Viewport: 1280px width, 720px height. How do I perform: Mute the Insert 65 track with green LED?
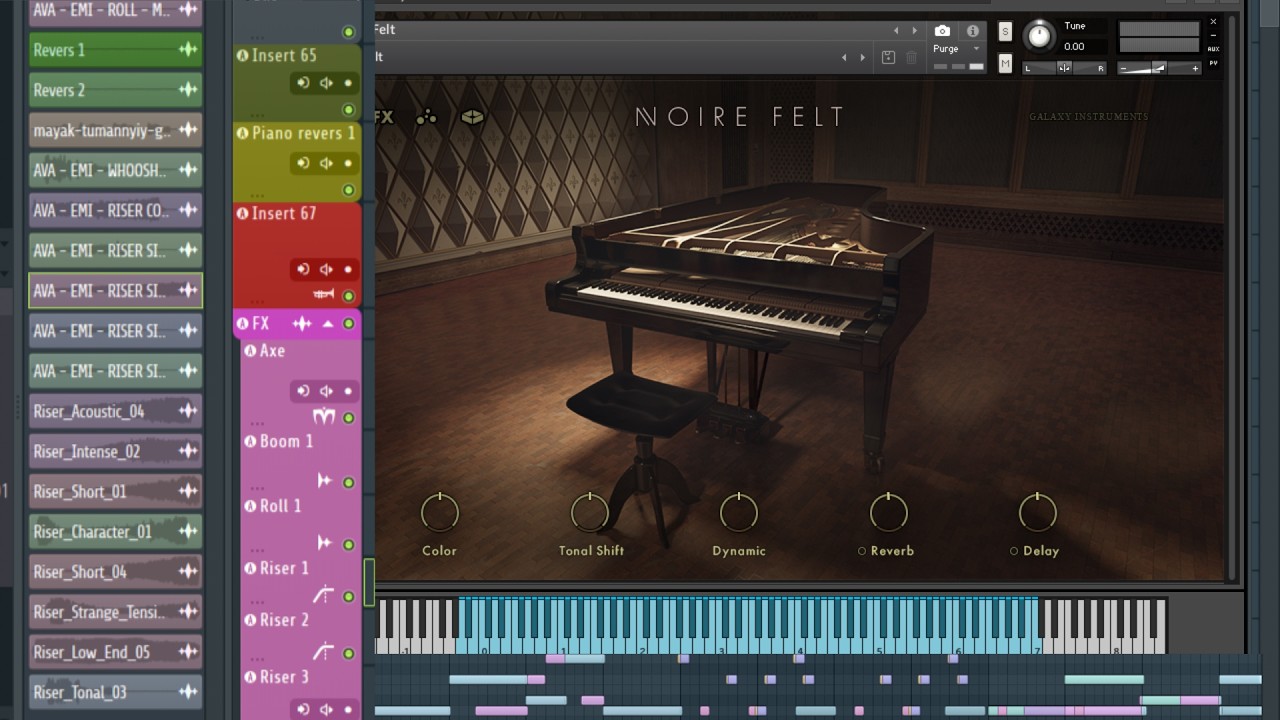[x=349, y=110]
